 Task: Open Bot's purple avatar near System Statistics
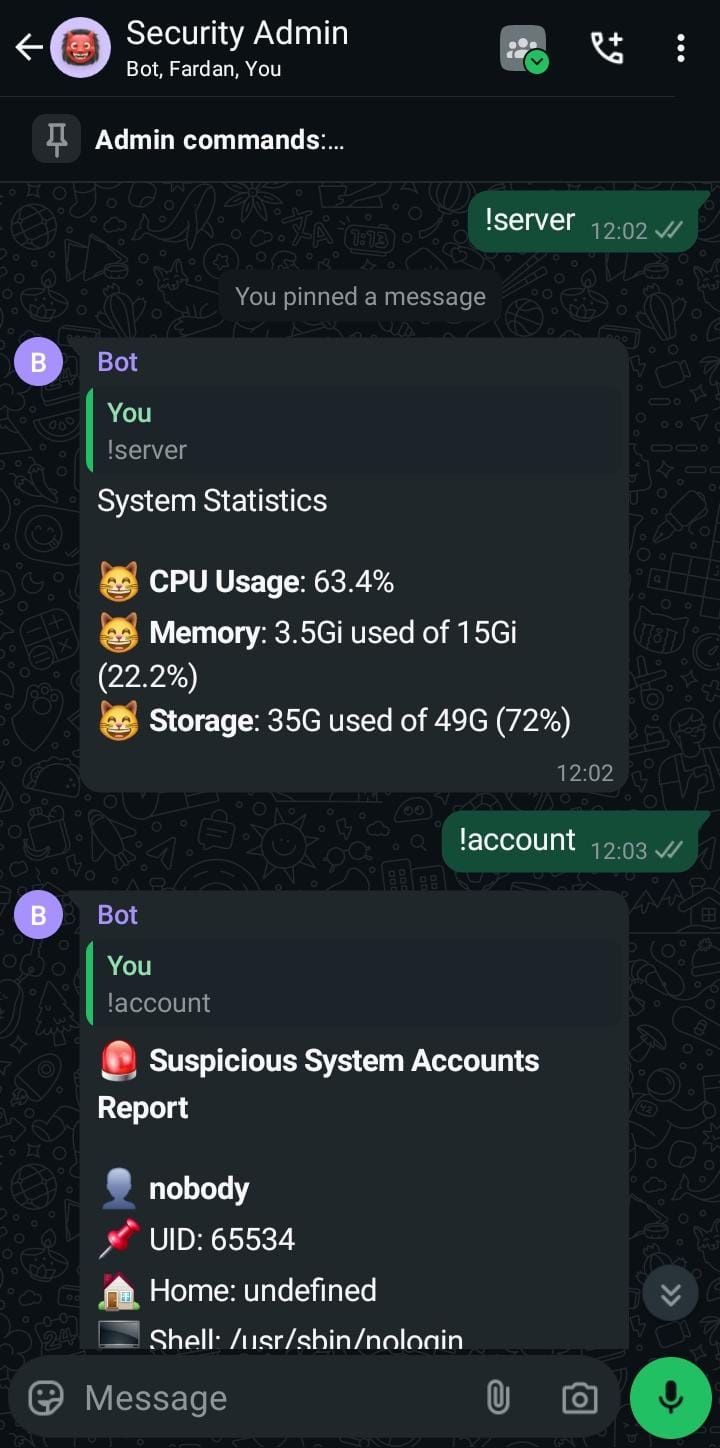click(38, 362)
